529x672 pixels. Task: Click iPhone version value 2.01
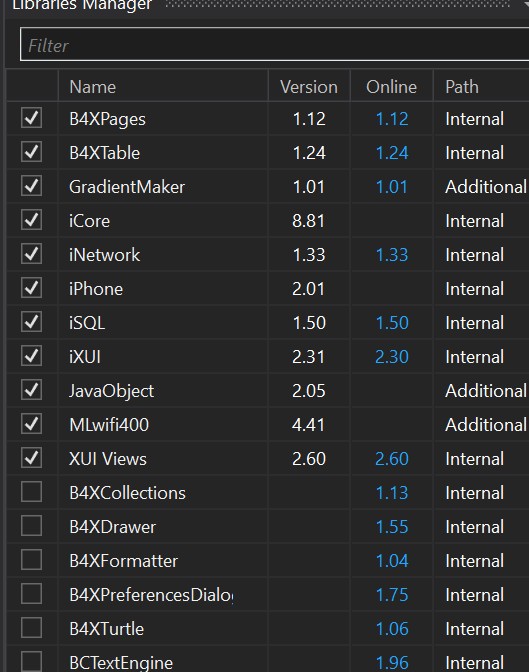(309, 289)
